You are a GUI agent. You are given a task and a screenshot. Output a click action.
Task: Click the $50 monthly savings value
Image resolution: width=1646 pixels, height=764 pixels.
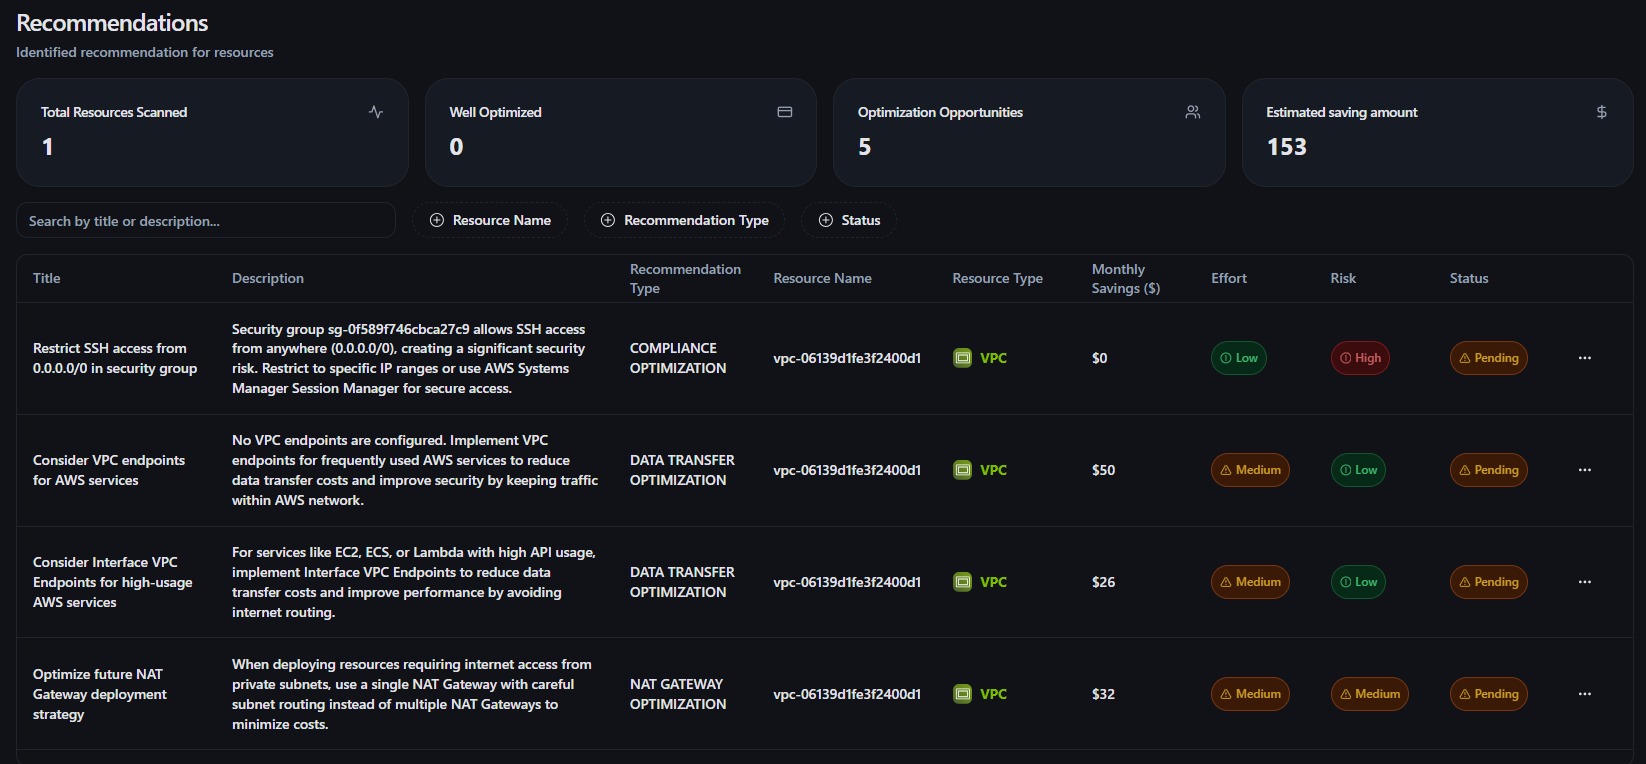point(1104,470)
